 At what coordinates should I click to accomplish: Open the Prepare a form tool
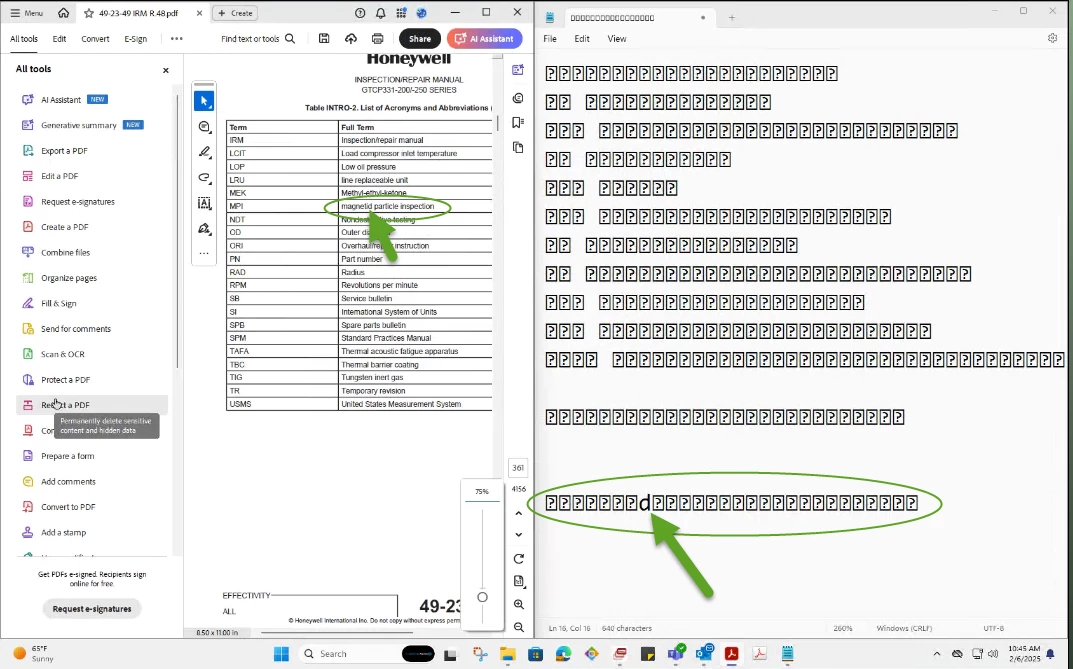coord(67,456)
